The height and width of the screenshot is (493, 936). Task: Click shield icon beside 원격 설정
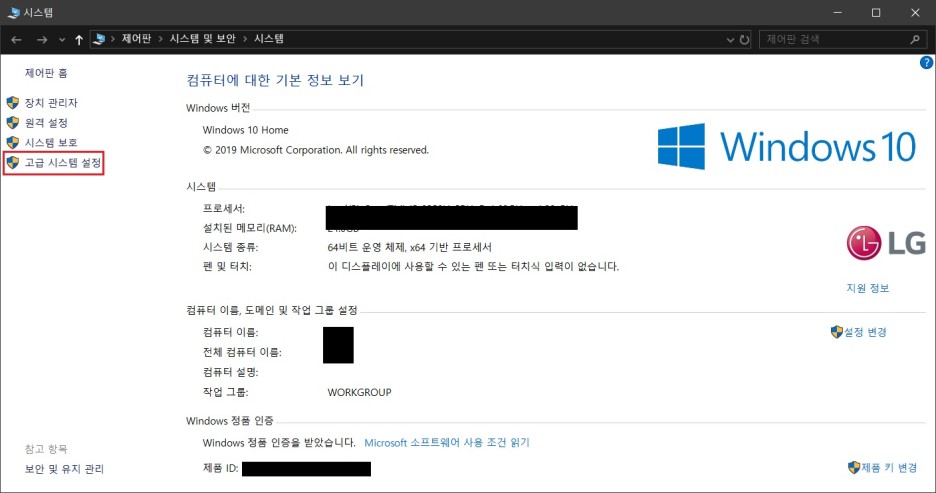coord(13,122)
